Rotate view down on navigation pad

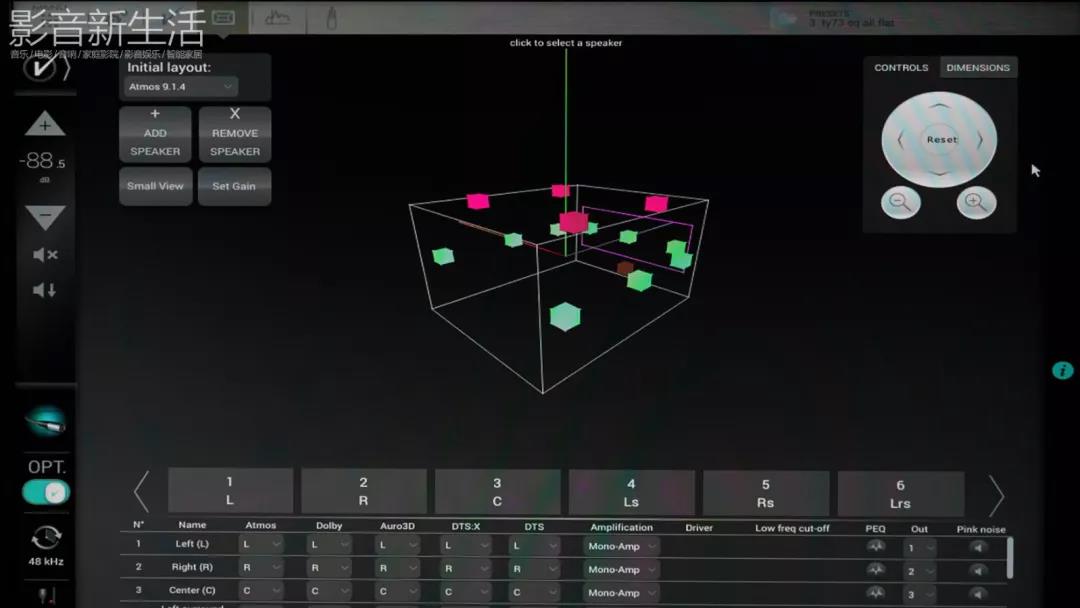tap(939, 173)
